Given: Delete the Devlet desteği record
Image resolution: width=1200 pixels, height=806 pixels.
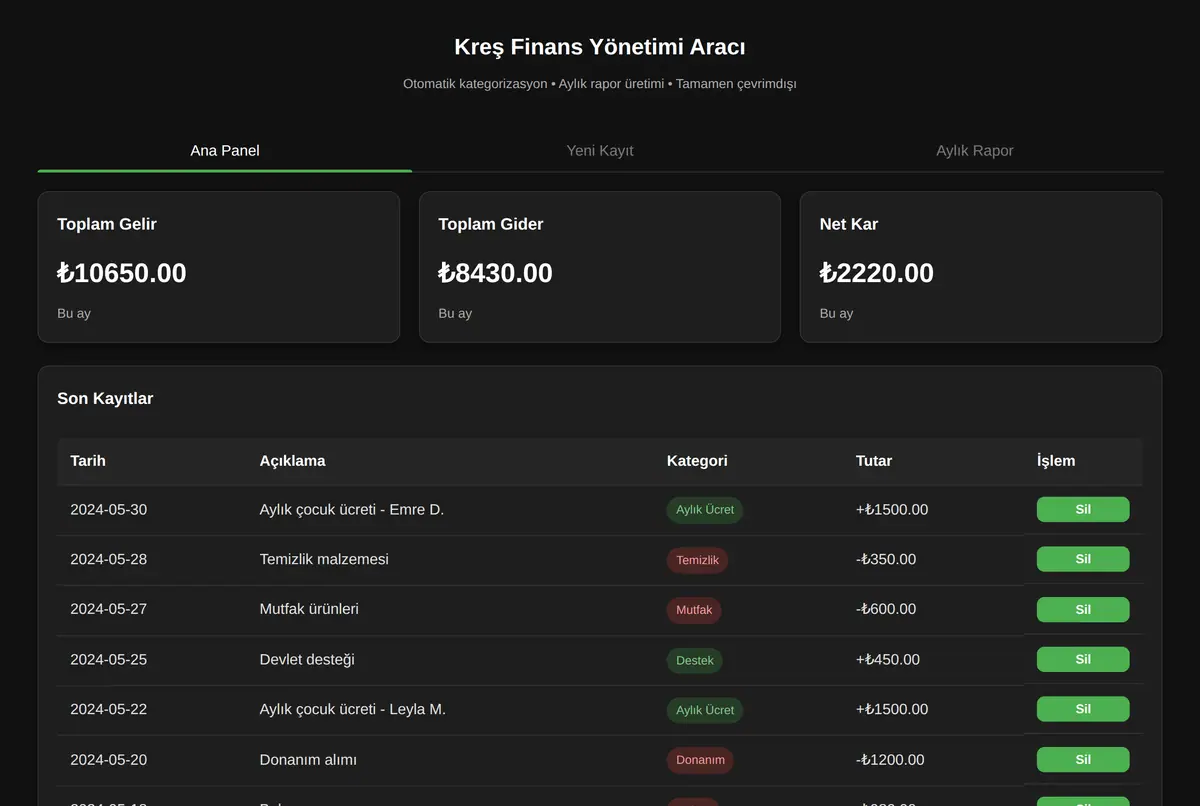Looking at the screenshot, I should tap(1083, 659).
